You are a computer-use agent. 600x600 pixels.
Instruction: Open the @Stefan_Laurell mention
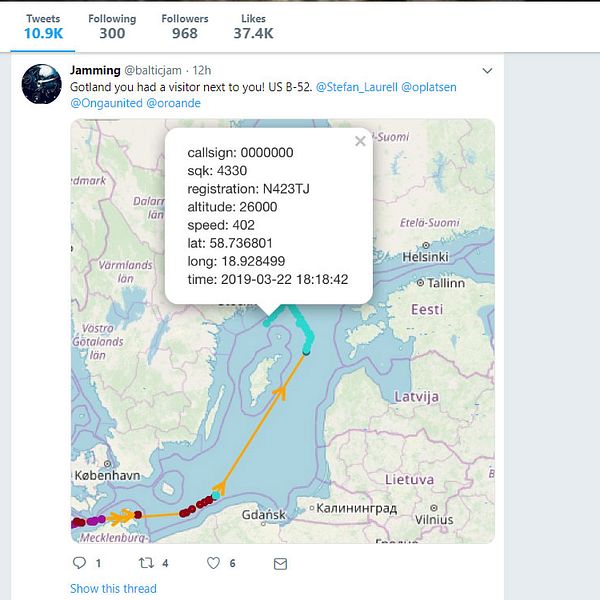coord(355,87)
